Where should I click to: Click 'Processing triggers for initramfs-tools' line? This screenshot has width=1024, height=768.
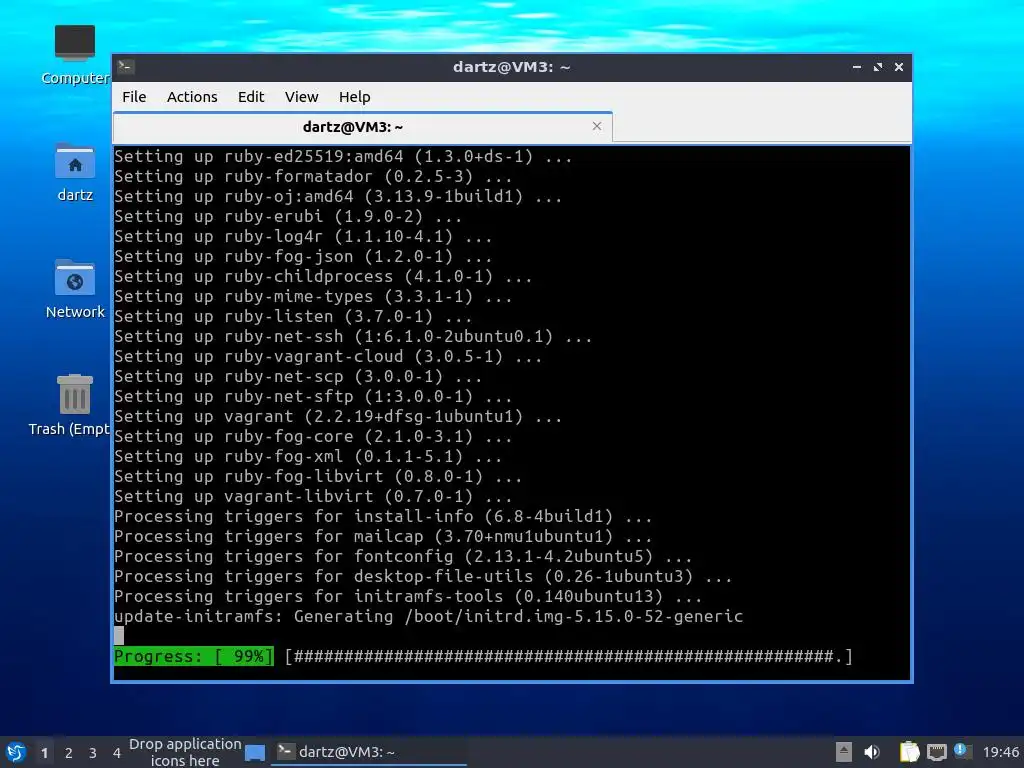[408, 596]
